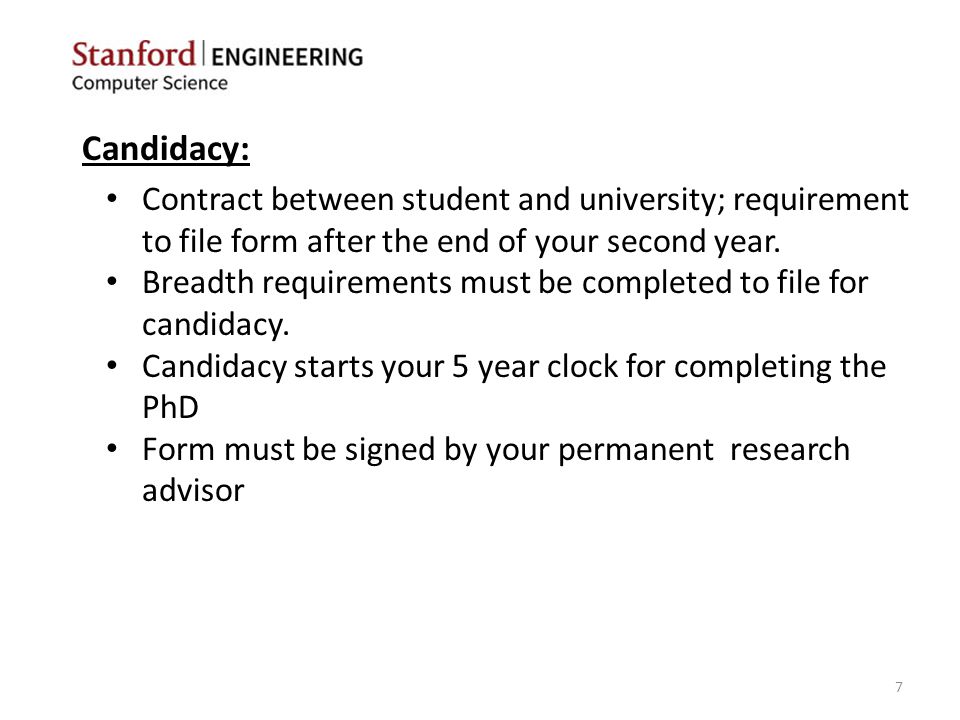Click the Candidacy: heading
Screen dimensions: 960x720
click(x=166, y=149)
